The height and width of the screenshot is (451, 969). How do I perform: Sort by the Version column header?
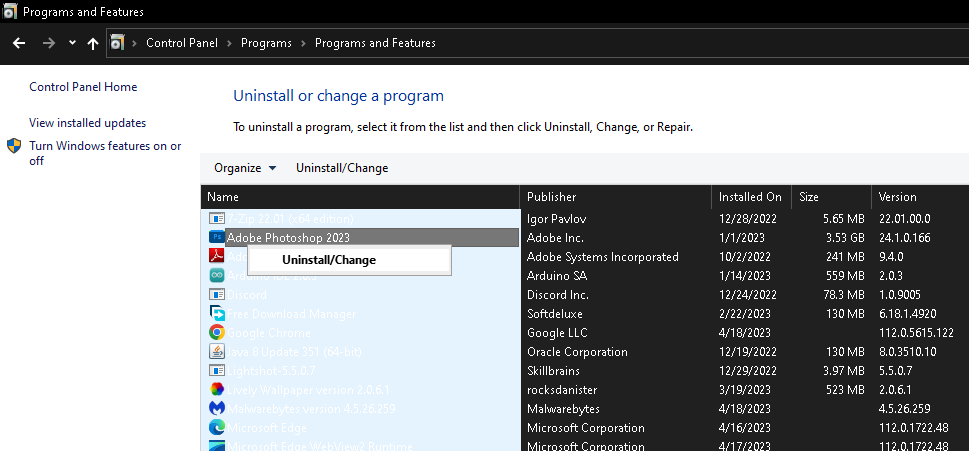point(920,197)
